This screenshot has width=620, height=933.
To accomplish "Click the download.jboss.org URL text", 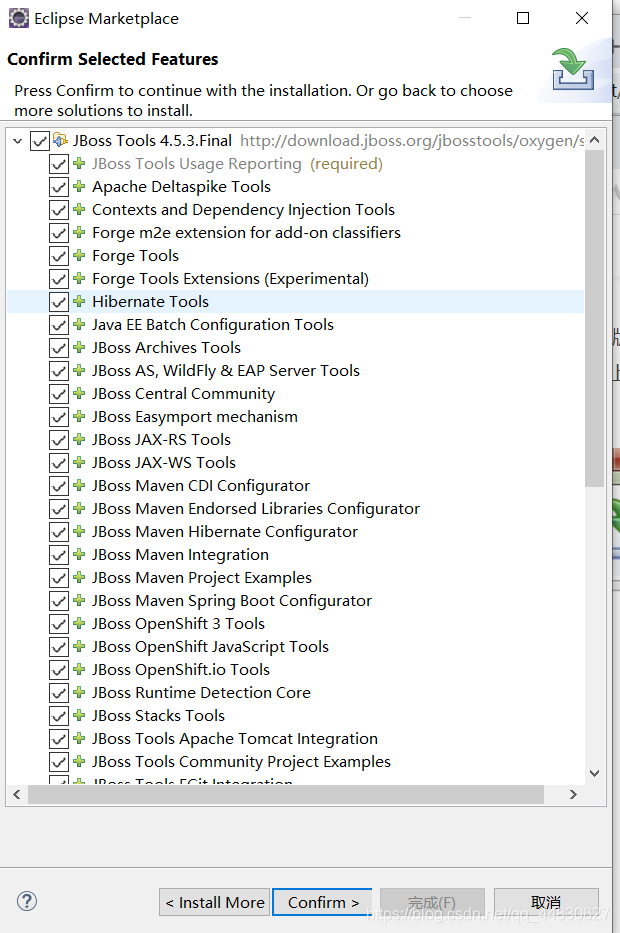I will coord(412,141).
